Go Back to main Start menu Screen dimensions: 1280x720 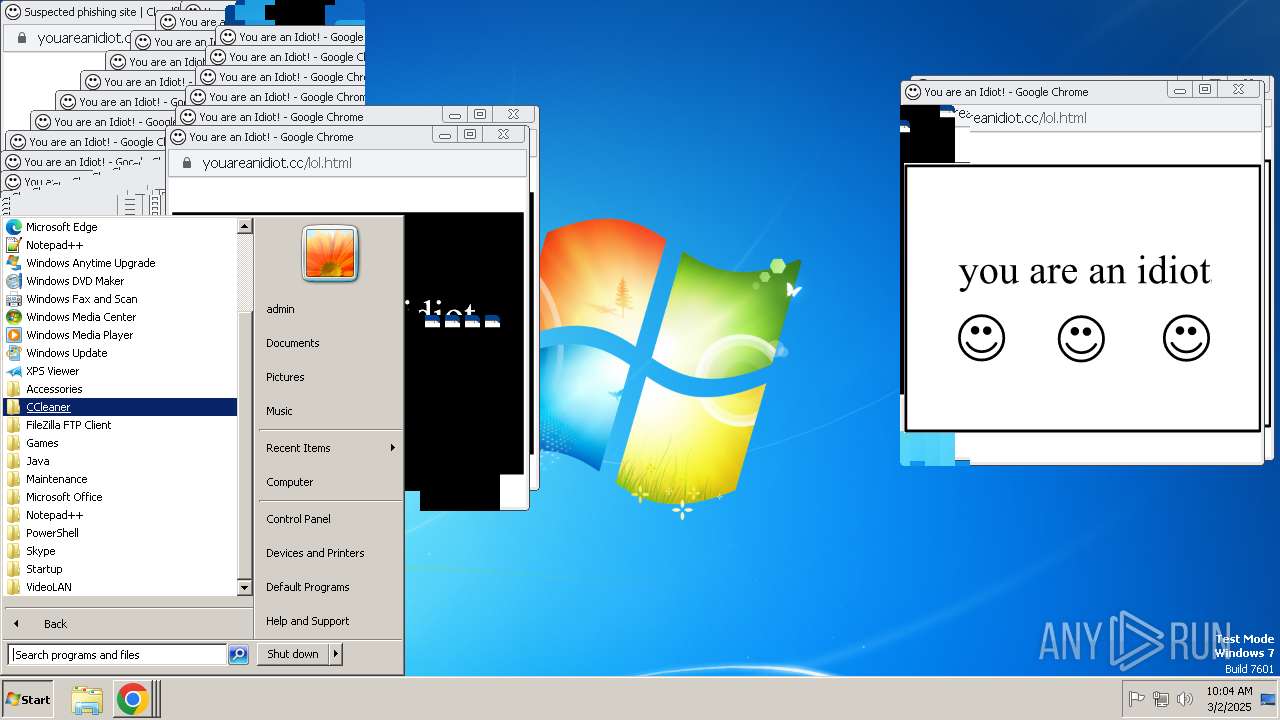[x=127, y=624]
